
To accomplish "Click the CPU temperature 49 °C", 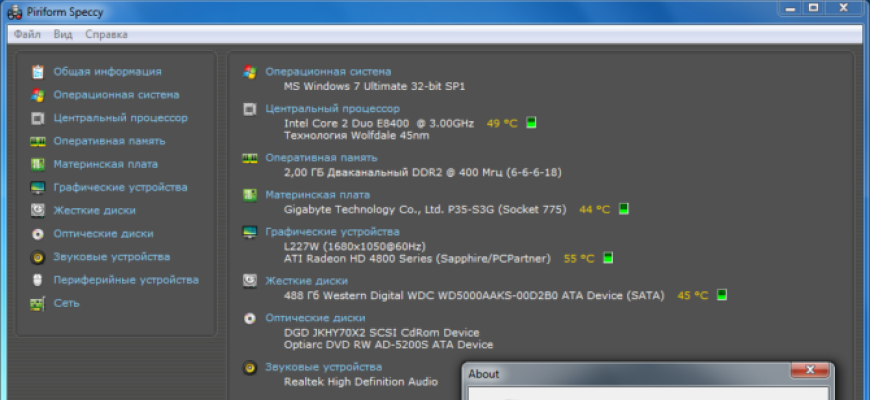I will tap(502, 123).
